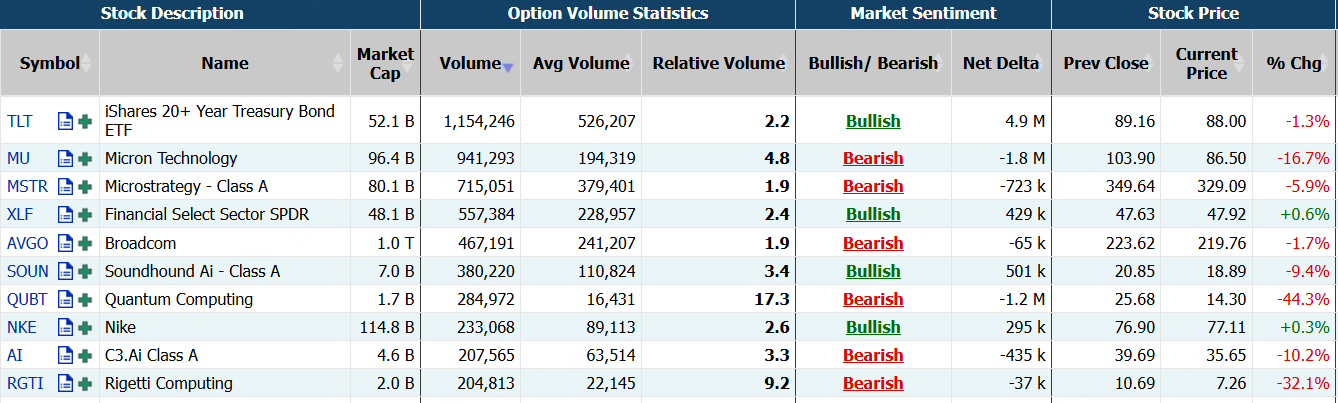The image size is (1338, 403).
Task: Click the green plus icon for AI
Action: pos(85,355)
